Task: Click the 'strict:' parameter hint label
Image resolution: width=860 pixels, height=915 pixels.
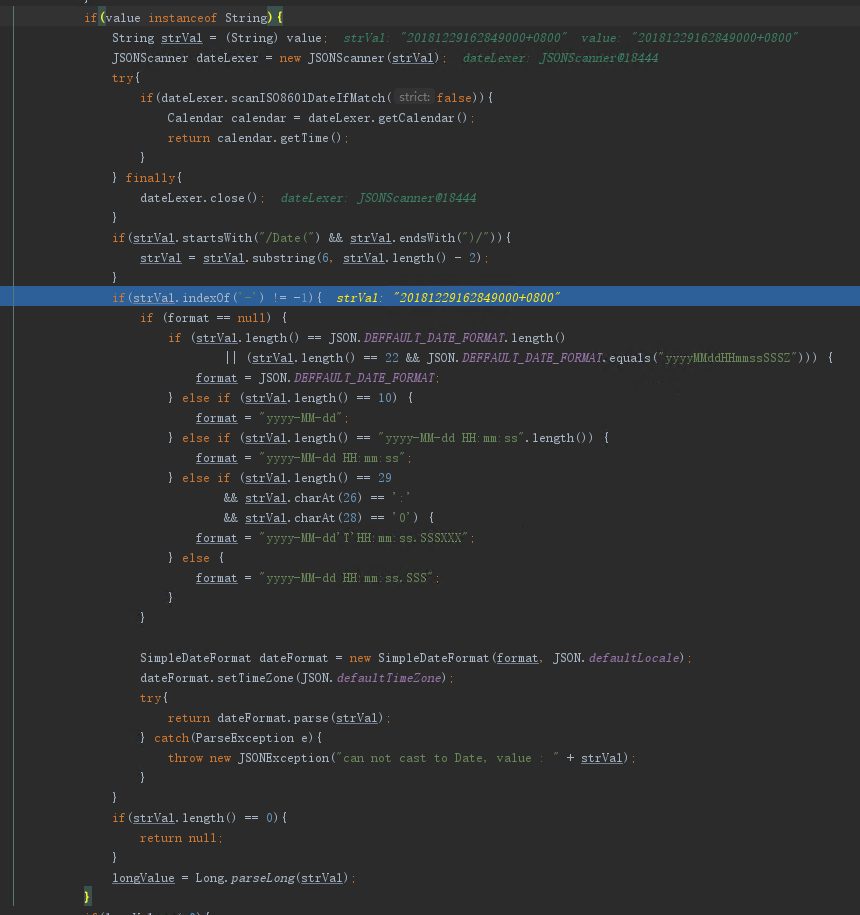Action: pyautogui.click(x=414, y=97)
